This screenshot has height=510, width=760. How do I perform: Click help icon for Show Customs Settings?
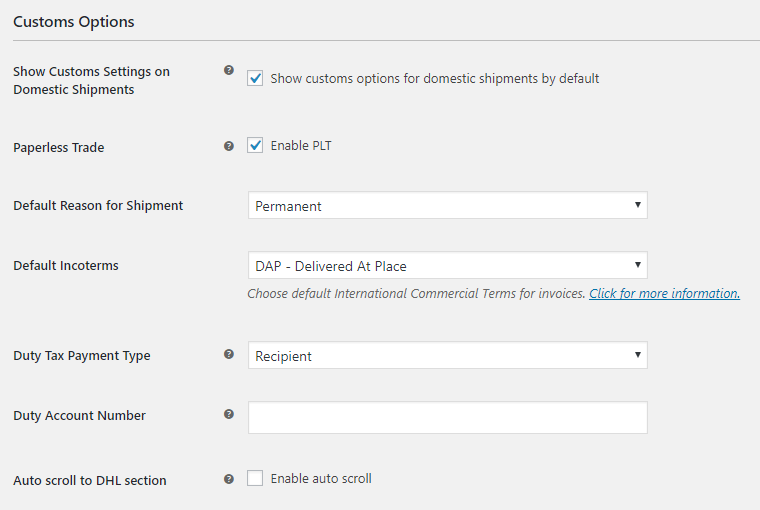(x=229, y=71)
